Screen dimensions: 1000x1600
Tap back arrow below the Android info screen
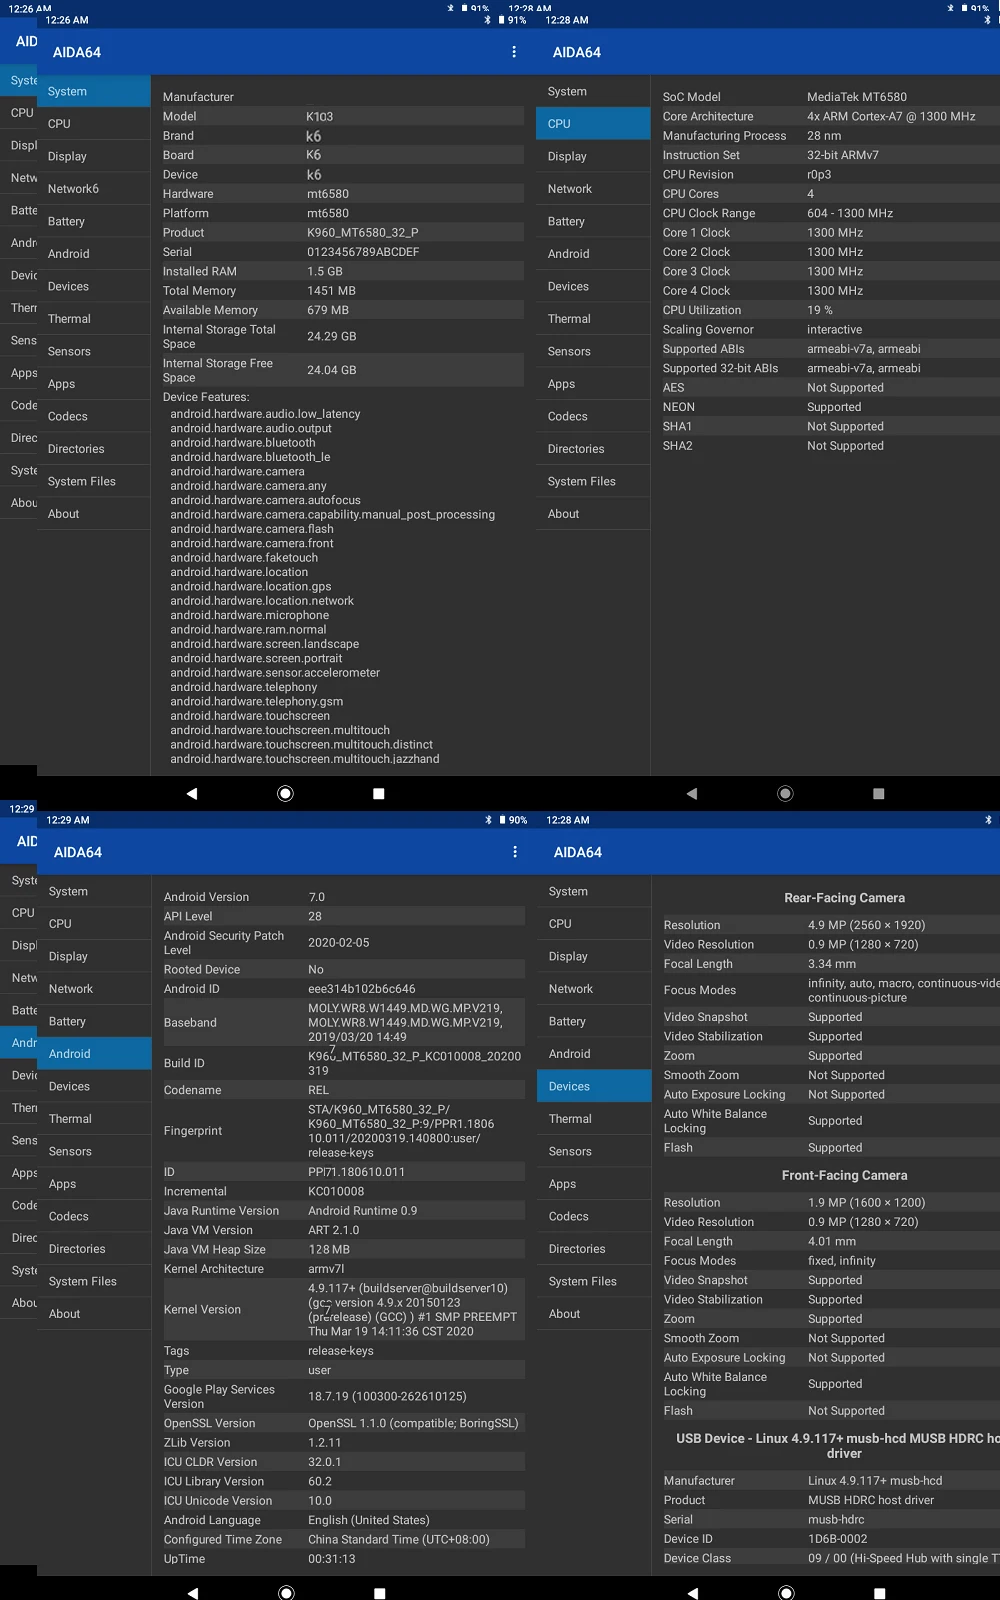193,1592
